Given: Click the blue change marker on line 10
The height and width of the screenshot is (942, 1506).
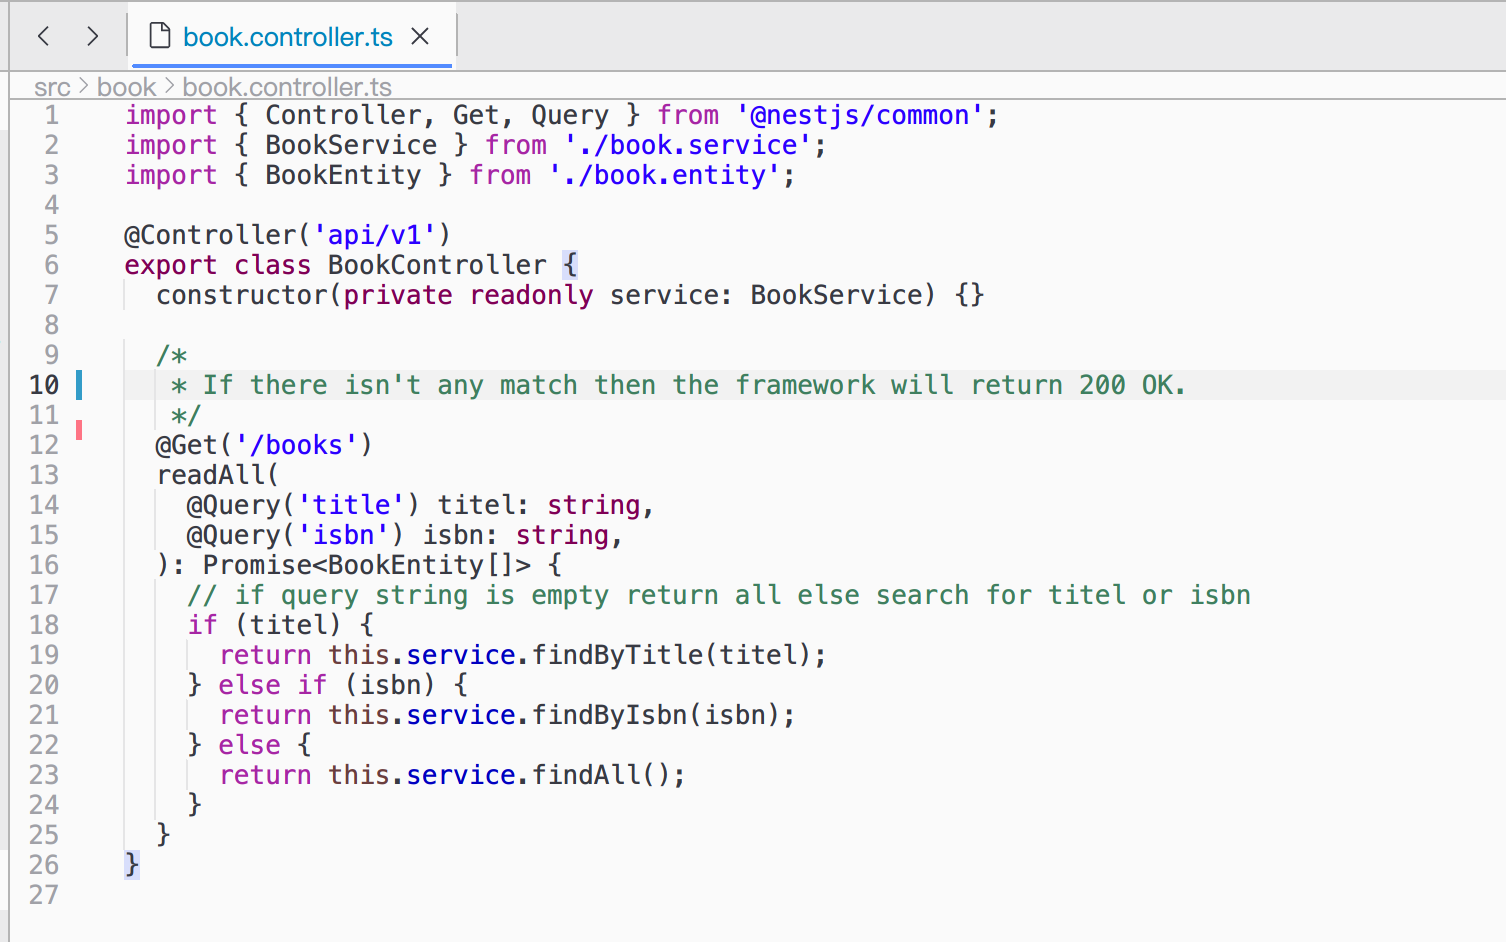Looking at the screenshot, I should (x=79, y=385).
